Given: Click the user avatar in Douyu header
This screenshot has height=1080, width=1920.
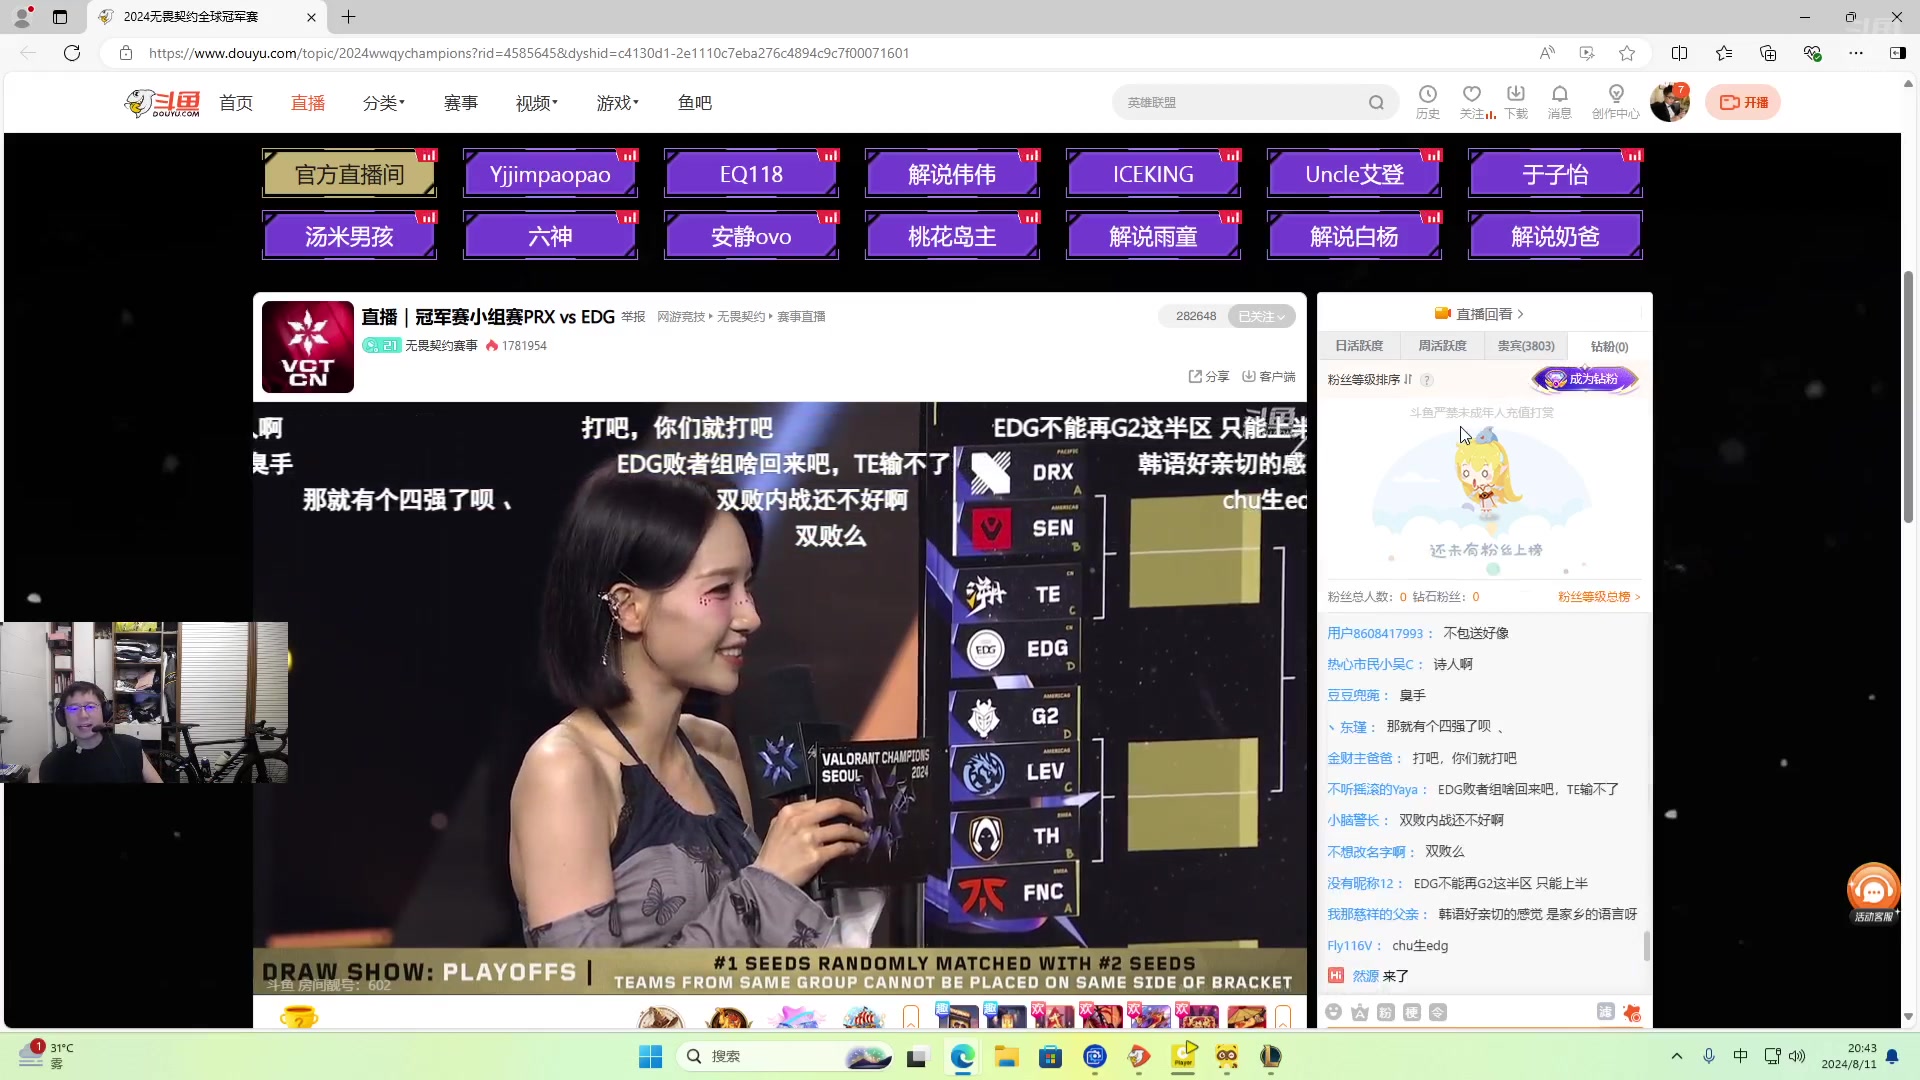Looking at the screenshot, I should [1669, 102].
